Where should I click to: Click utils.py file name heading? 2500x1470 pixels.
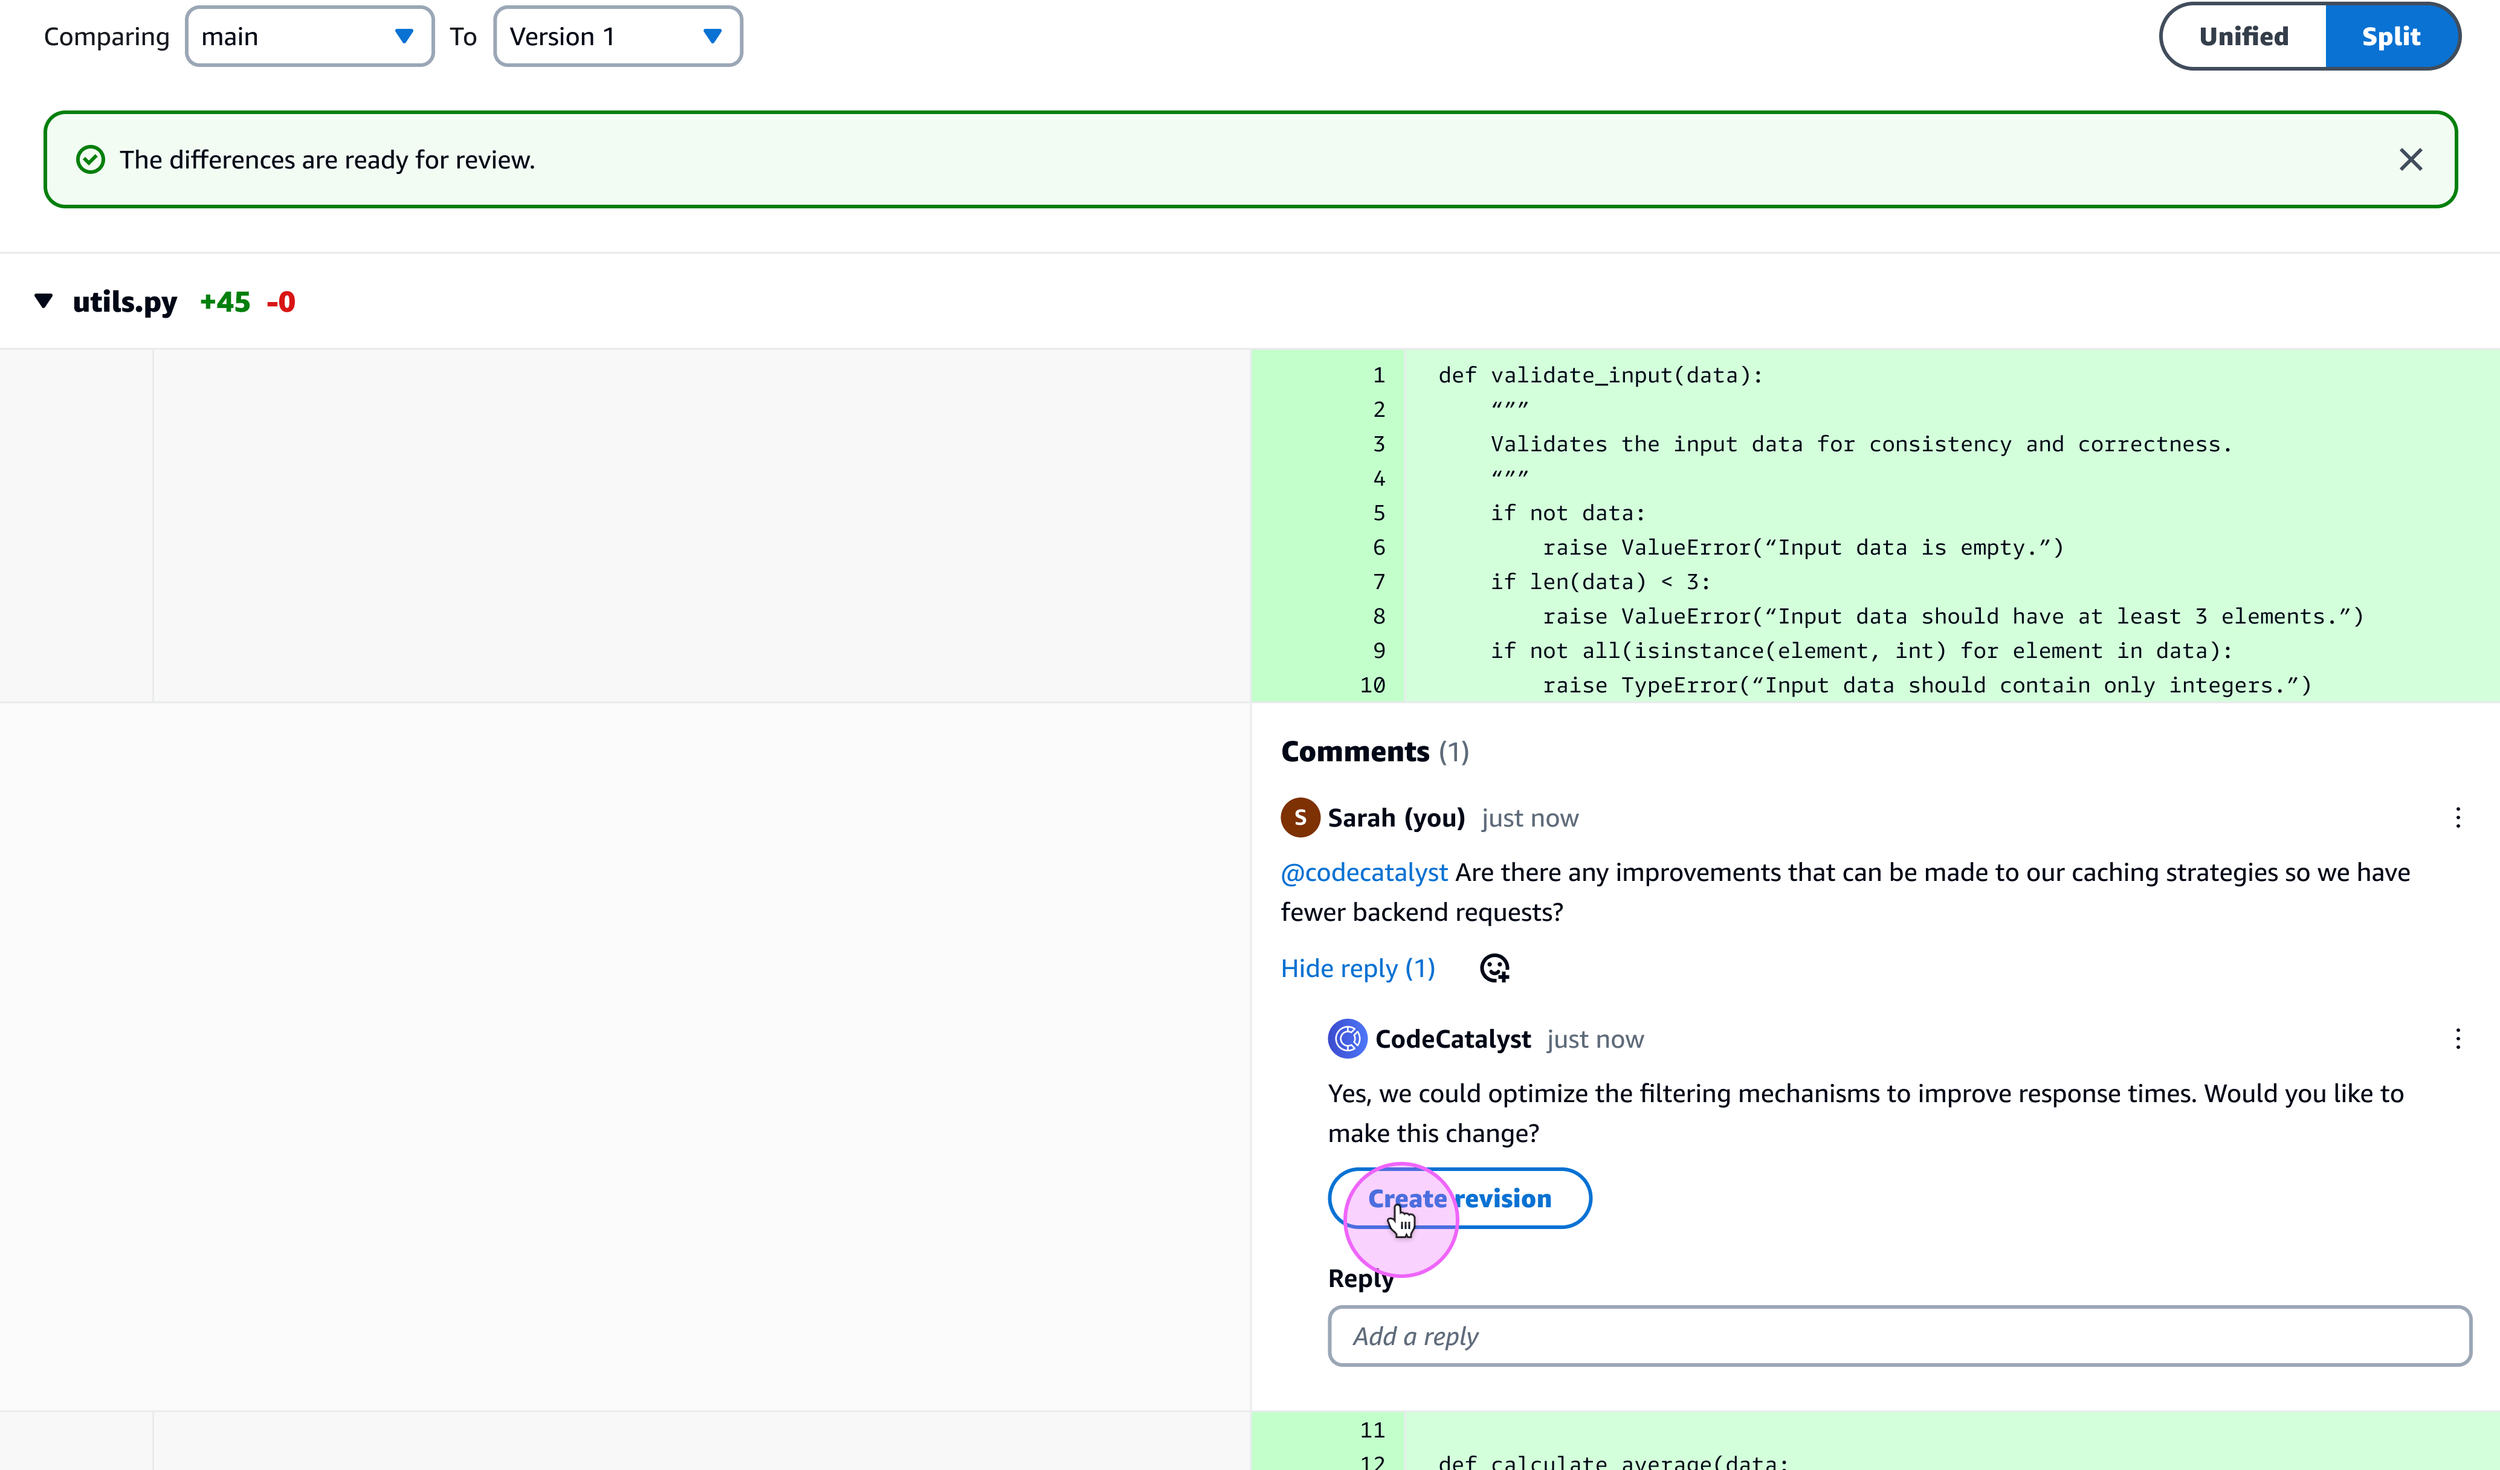pyautogui.click(x=125, y=302)
